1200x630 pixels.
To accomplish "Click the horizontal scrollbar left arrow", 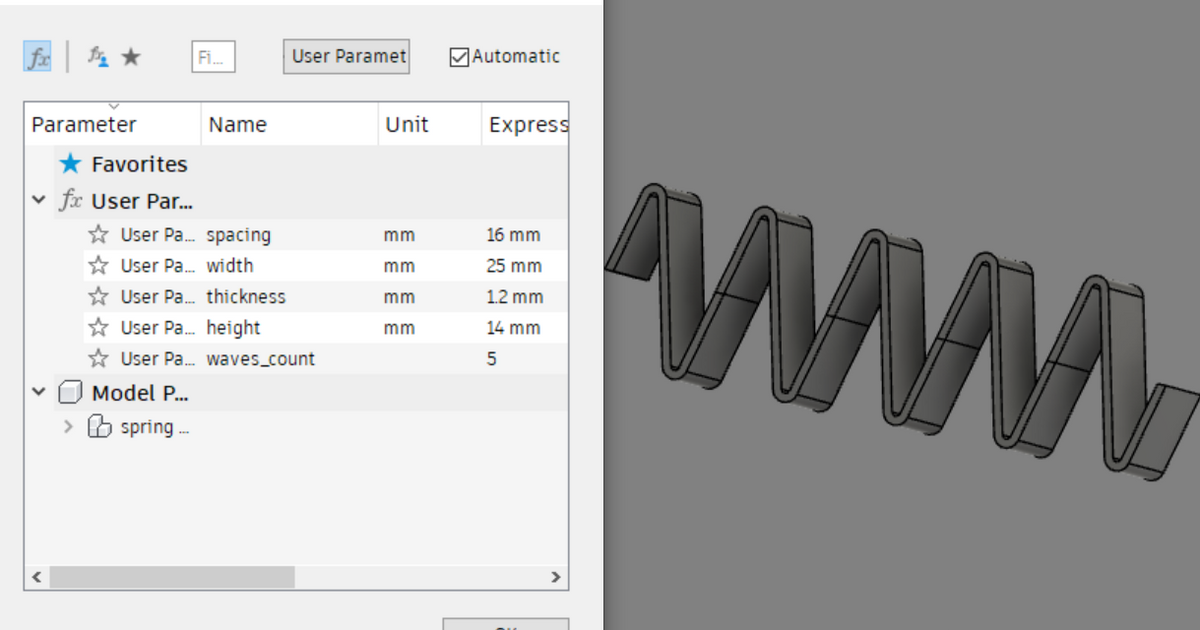I will (37, 577).
